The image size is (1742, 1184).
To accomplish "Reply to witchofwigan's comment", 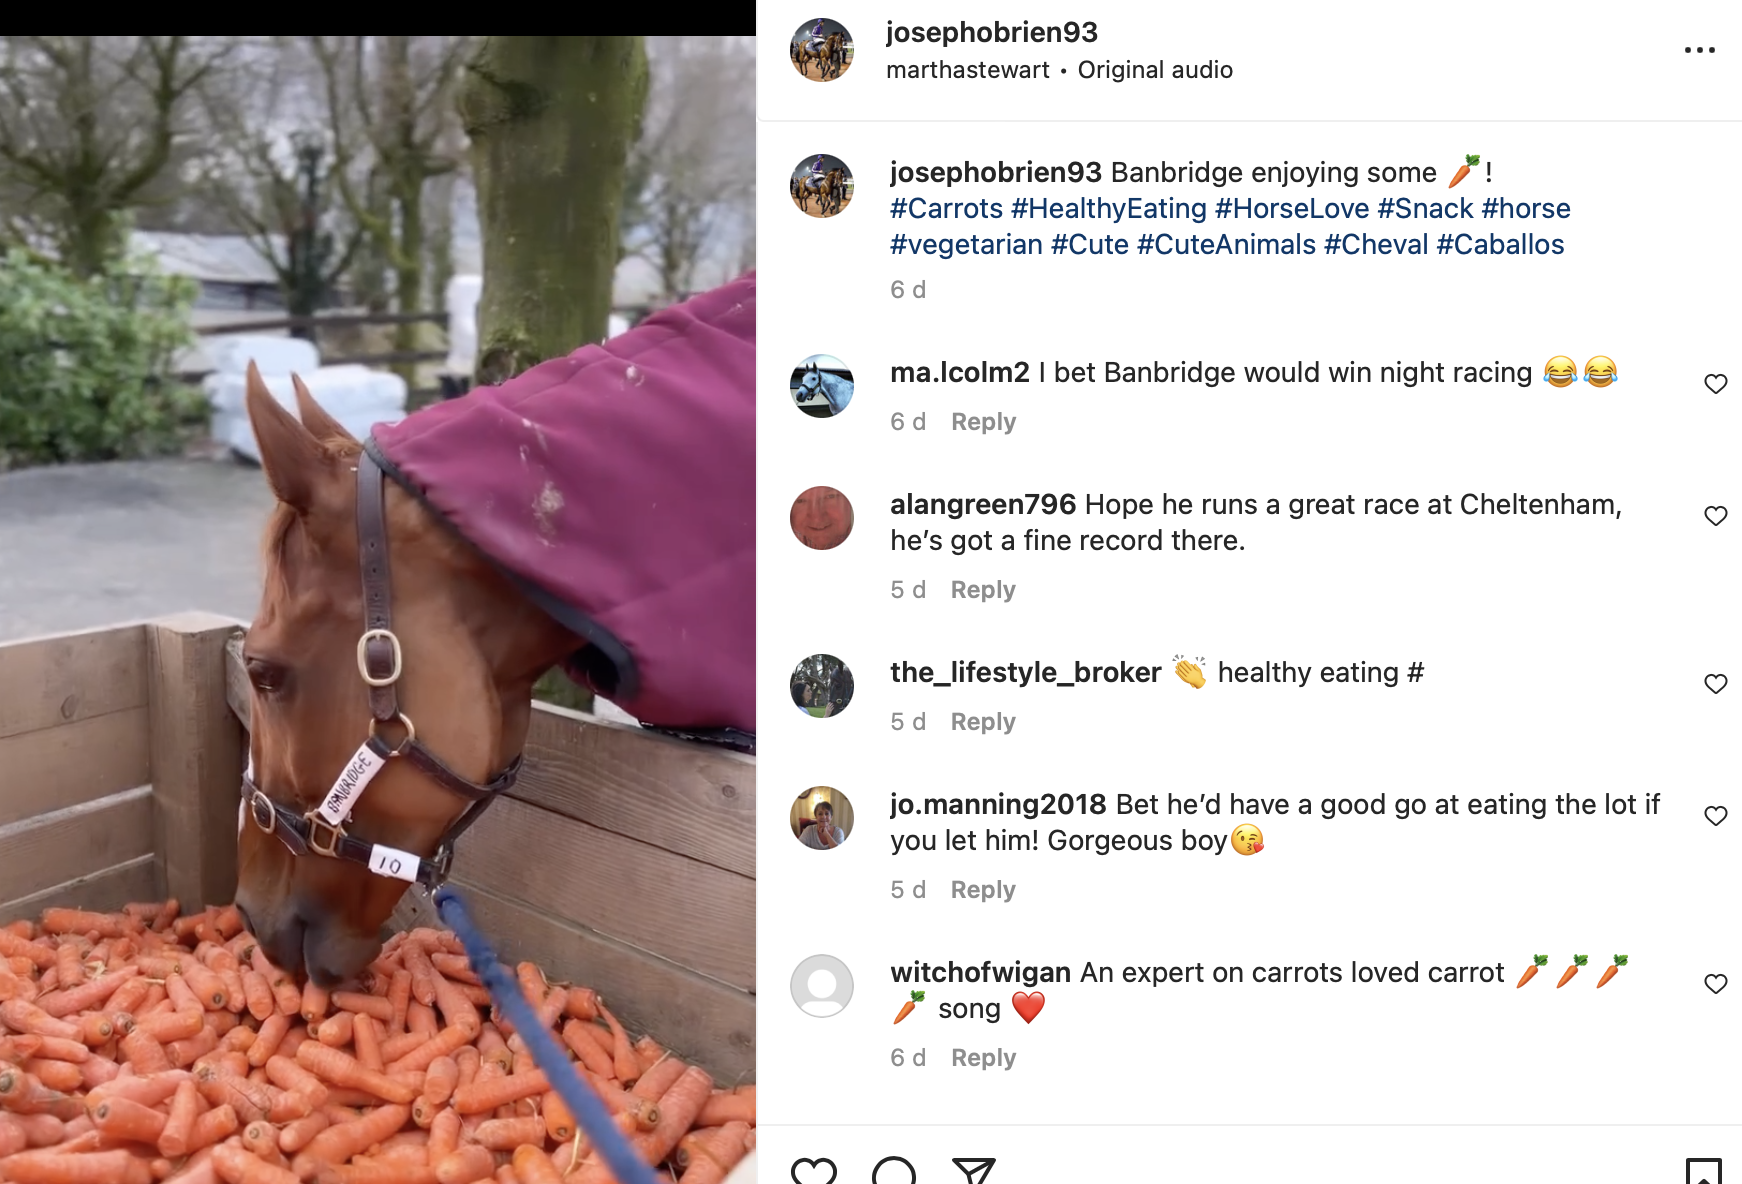I will click(x=983, y=1058).
